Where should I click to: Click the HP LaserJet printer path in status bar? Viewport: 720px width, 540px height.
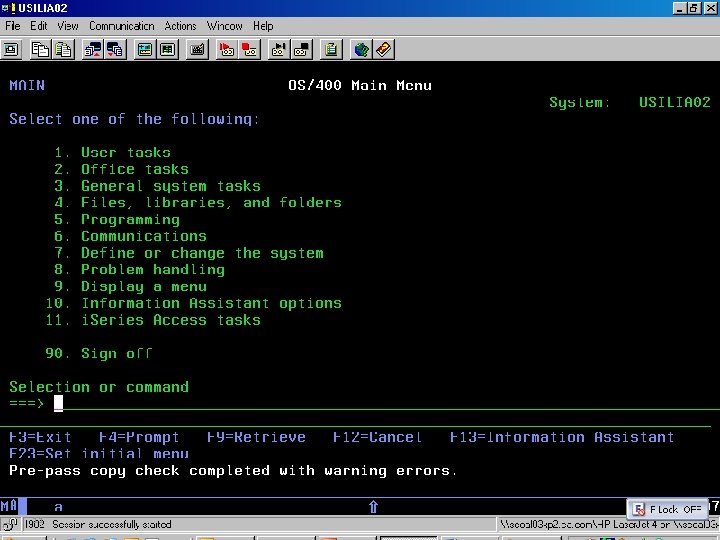tap(609, 524)
